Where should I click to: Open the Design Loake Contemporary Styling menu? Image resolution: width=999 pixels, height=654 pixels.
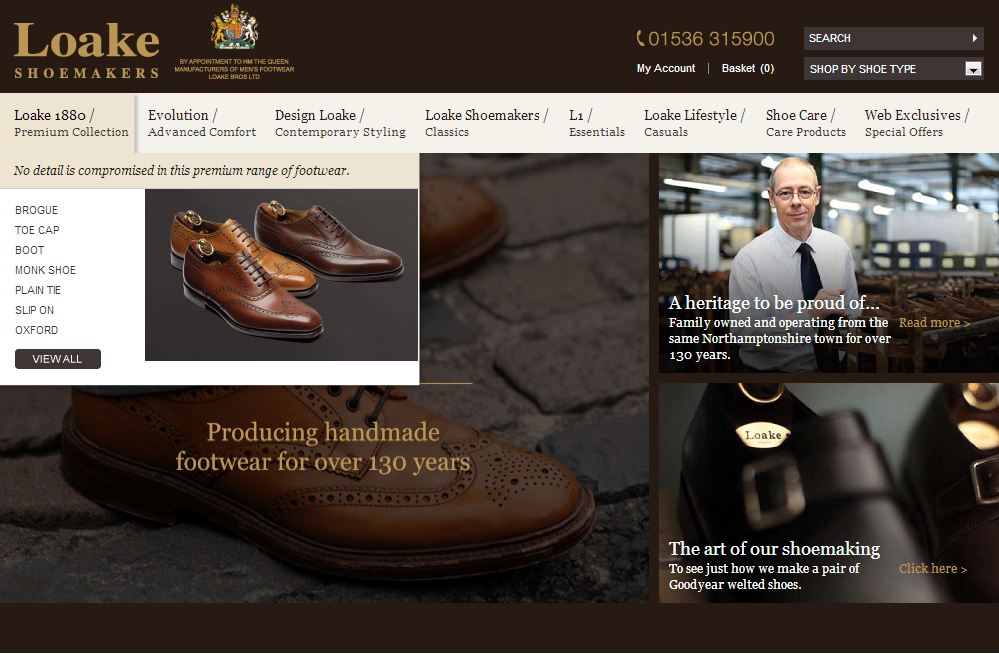340,123
